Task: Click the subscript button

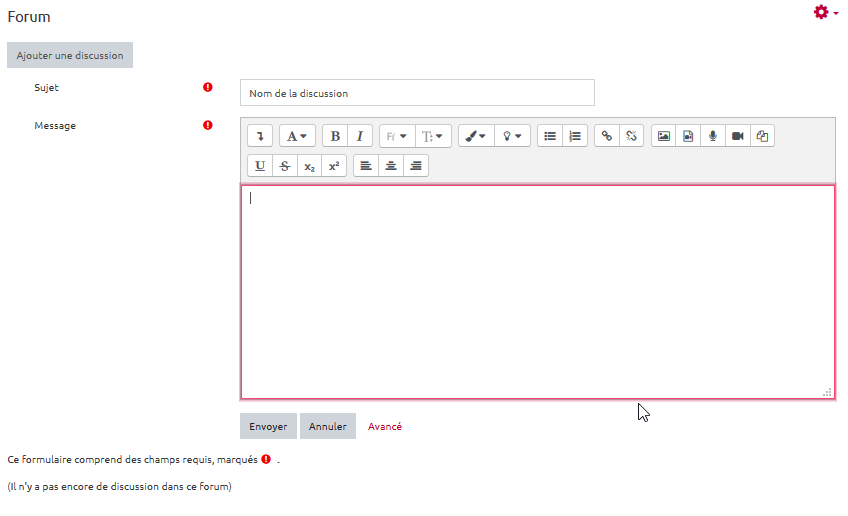Action: click(x=310, y=166)
